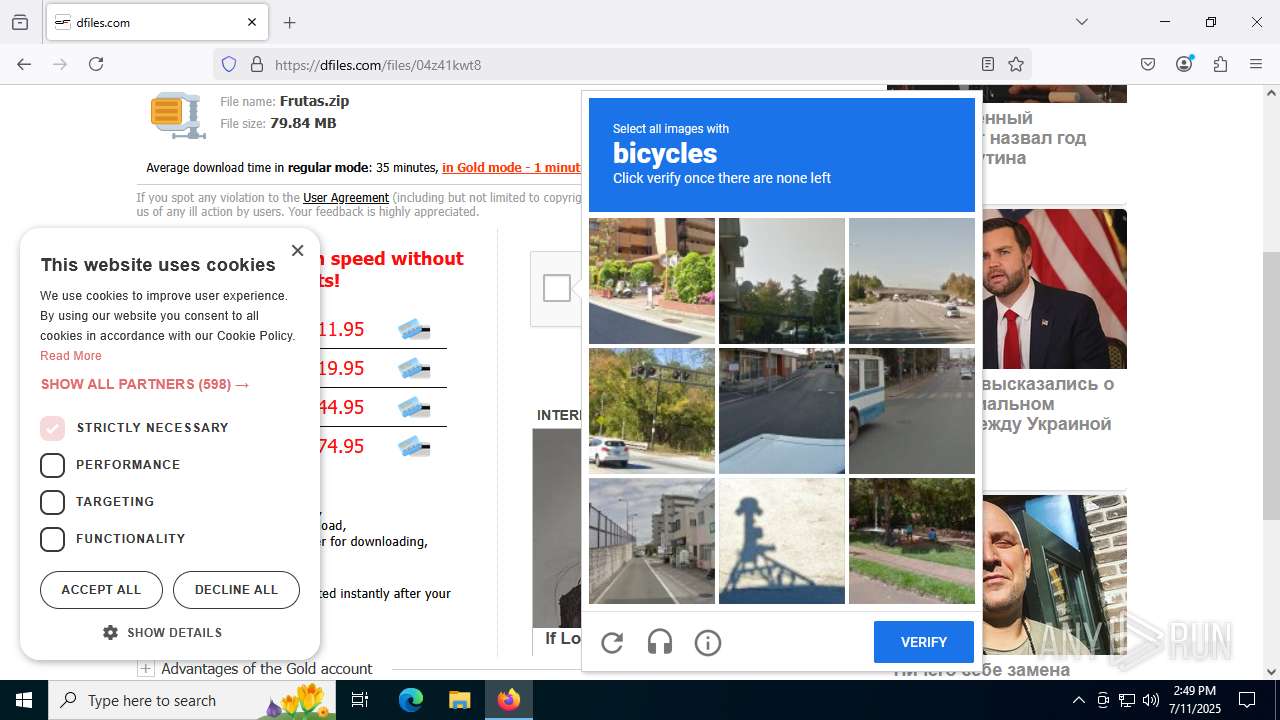The height and width of the screenshot is (720, 1280).
Task: Open the extensions puzzle icon
Action: [x=1220, y=64]
